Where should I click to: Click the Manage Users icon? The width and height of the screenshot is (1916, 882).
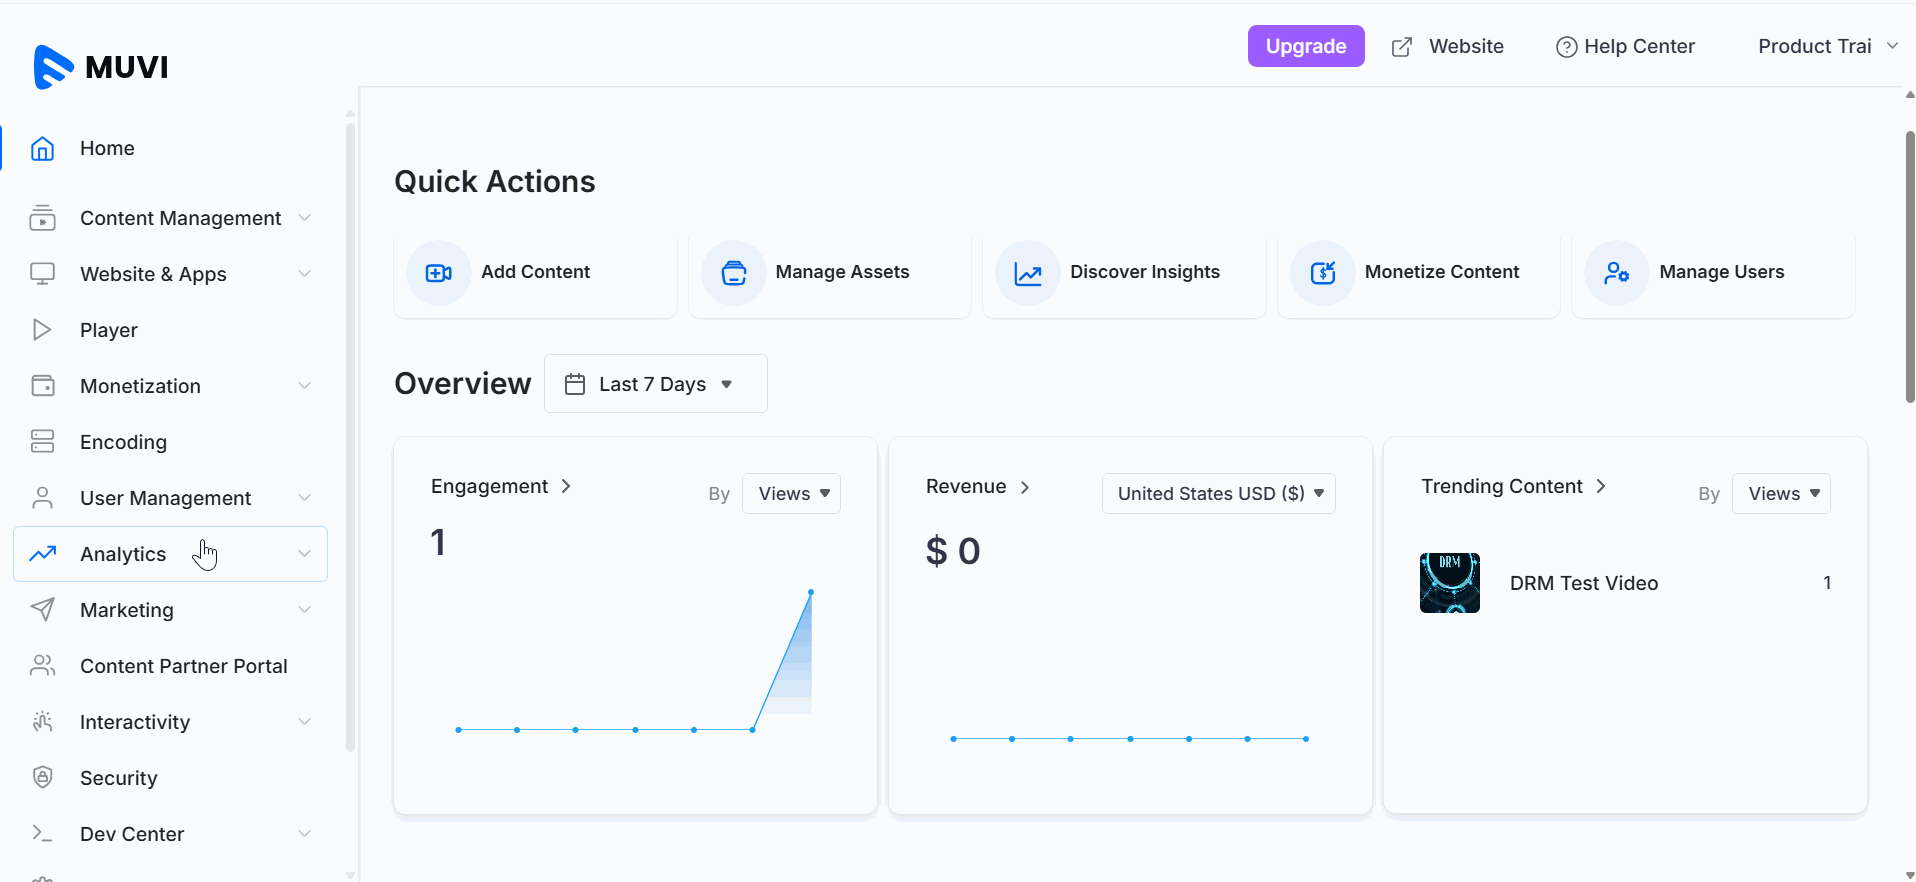[1616, 273]
